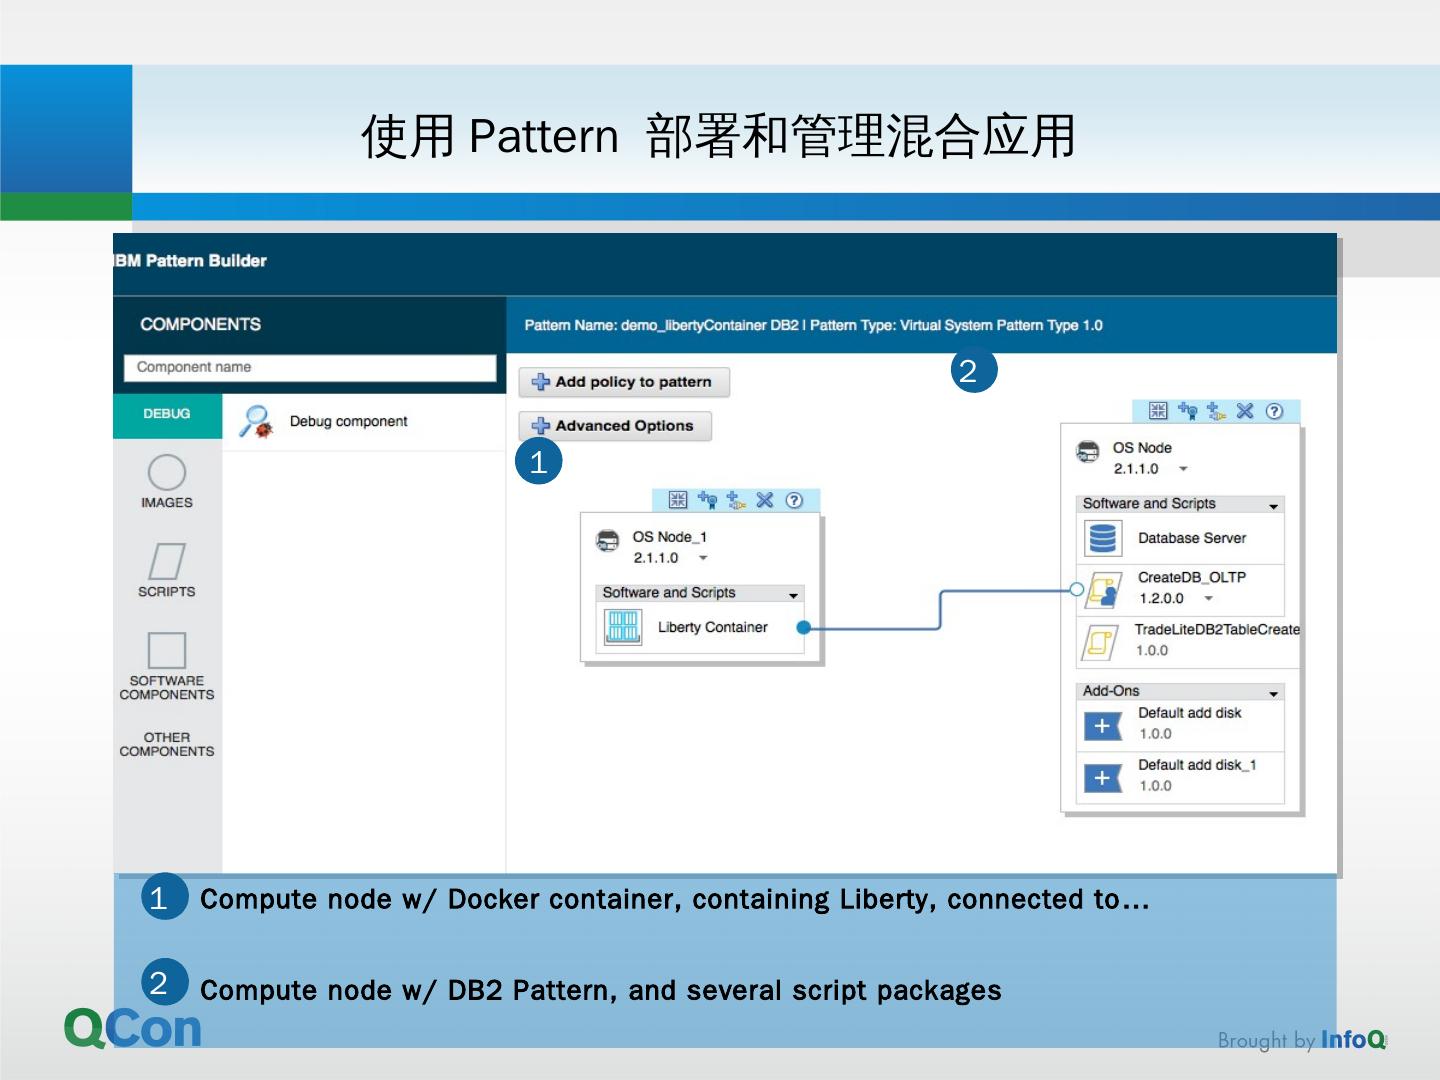The width and height of the screenshot is (1440, 1080).
Task: Click the Debug component bug icon
Action: tap(257, 422)
